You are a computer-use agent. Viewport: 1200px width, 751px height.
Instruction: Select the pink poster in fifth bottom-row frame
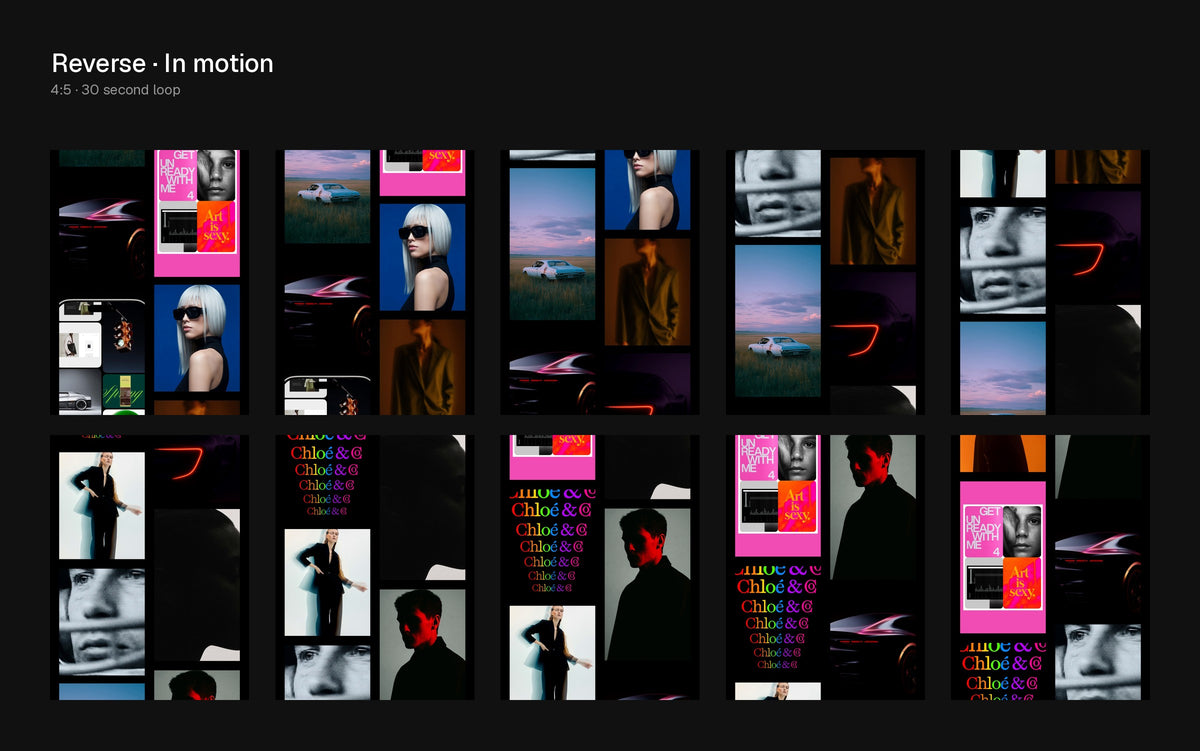[x=1002, y=557]
